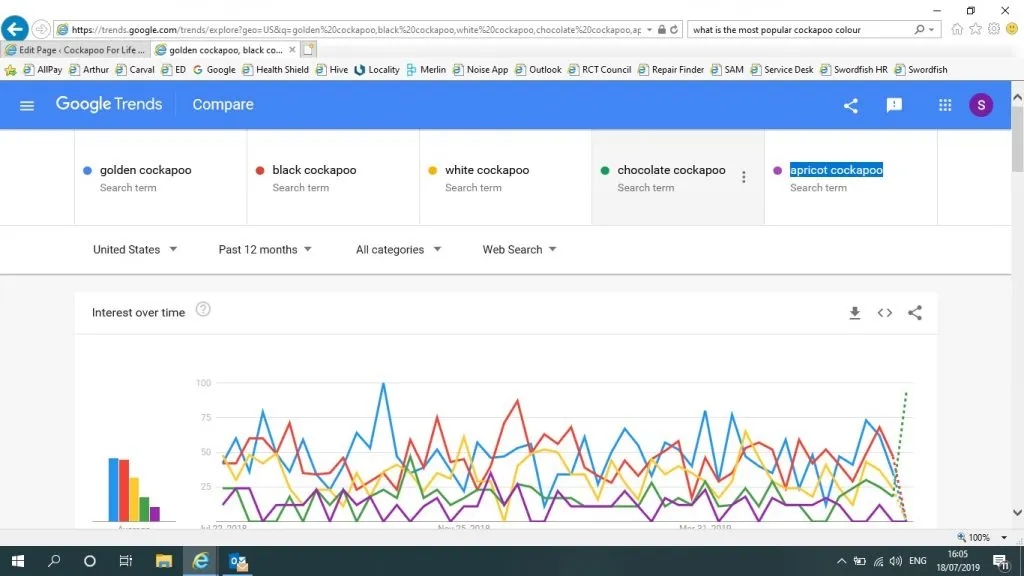Switch to the Edit Page Cockapoo tab
This screenshot has width=1024, height=576.
76,49
